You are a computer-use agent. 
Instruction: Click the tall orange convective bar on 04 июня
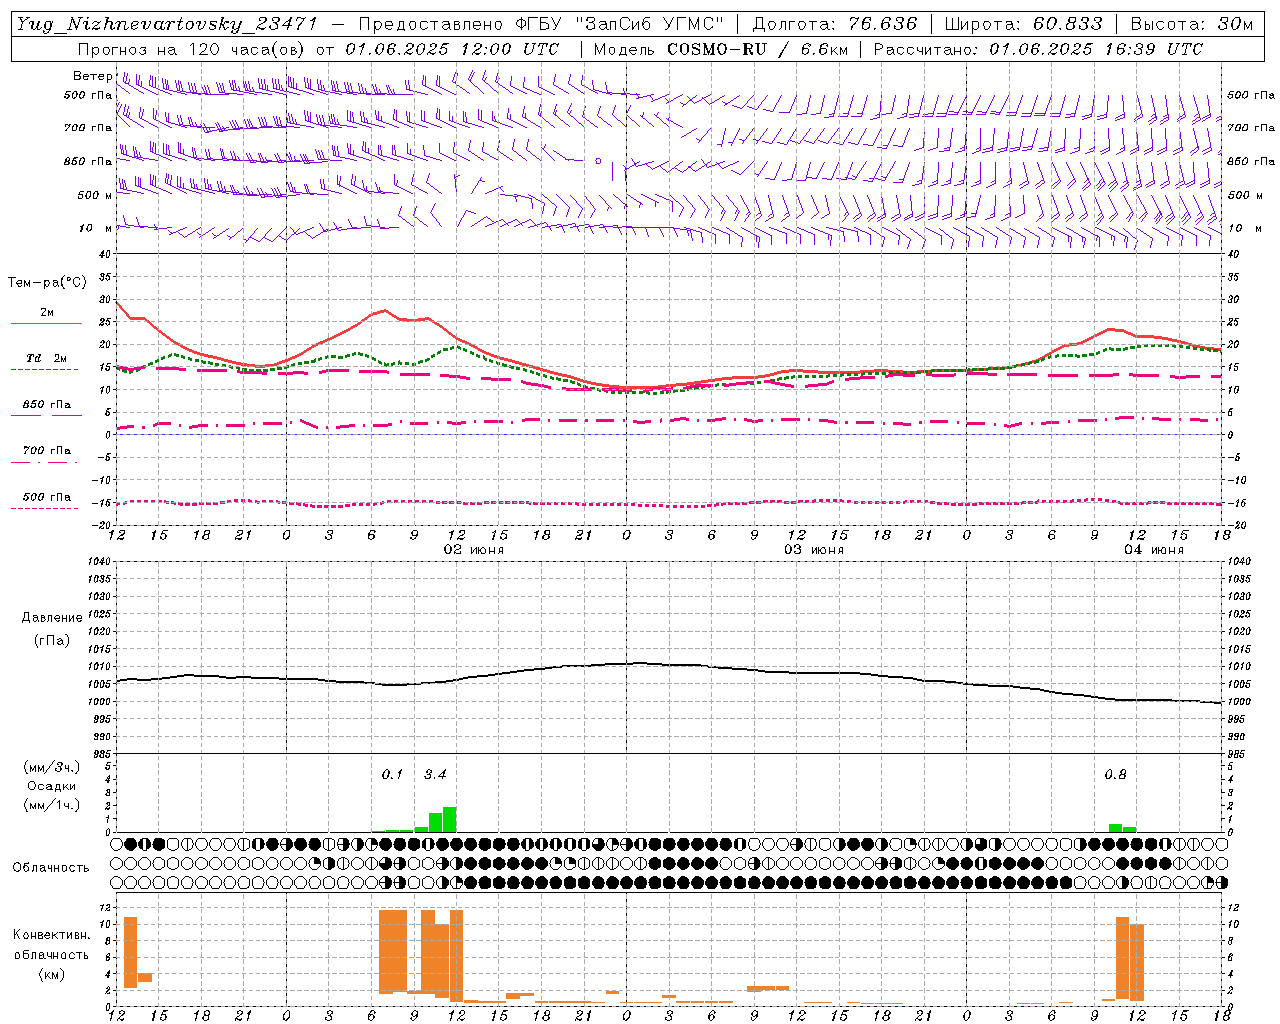(x=1122, y=958)
